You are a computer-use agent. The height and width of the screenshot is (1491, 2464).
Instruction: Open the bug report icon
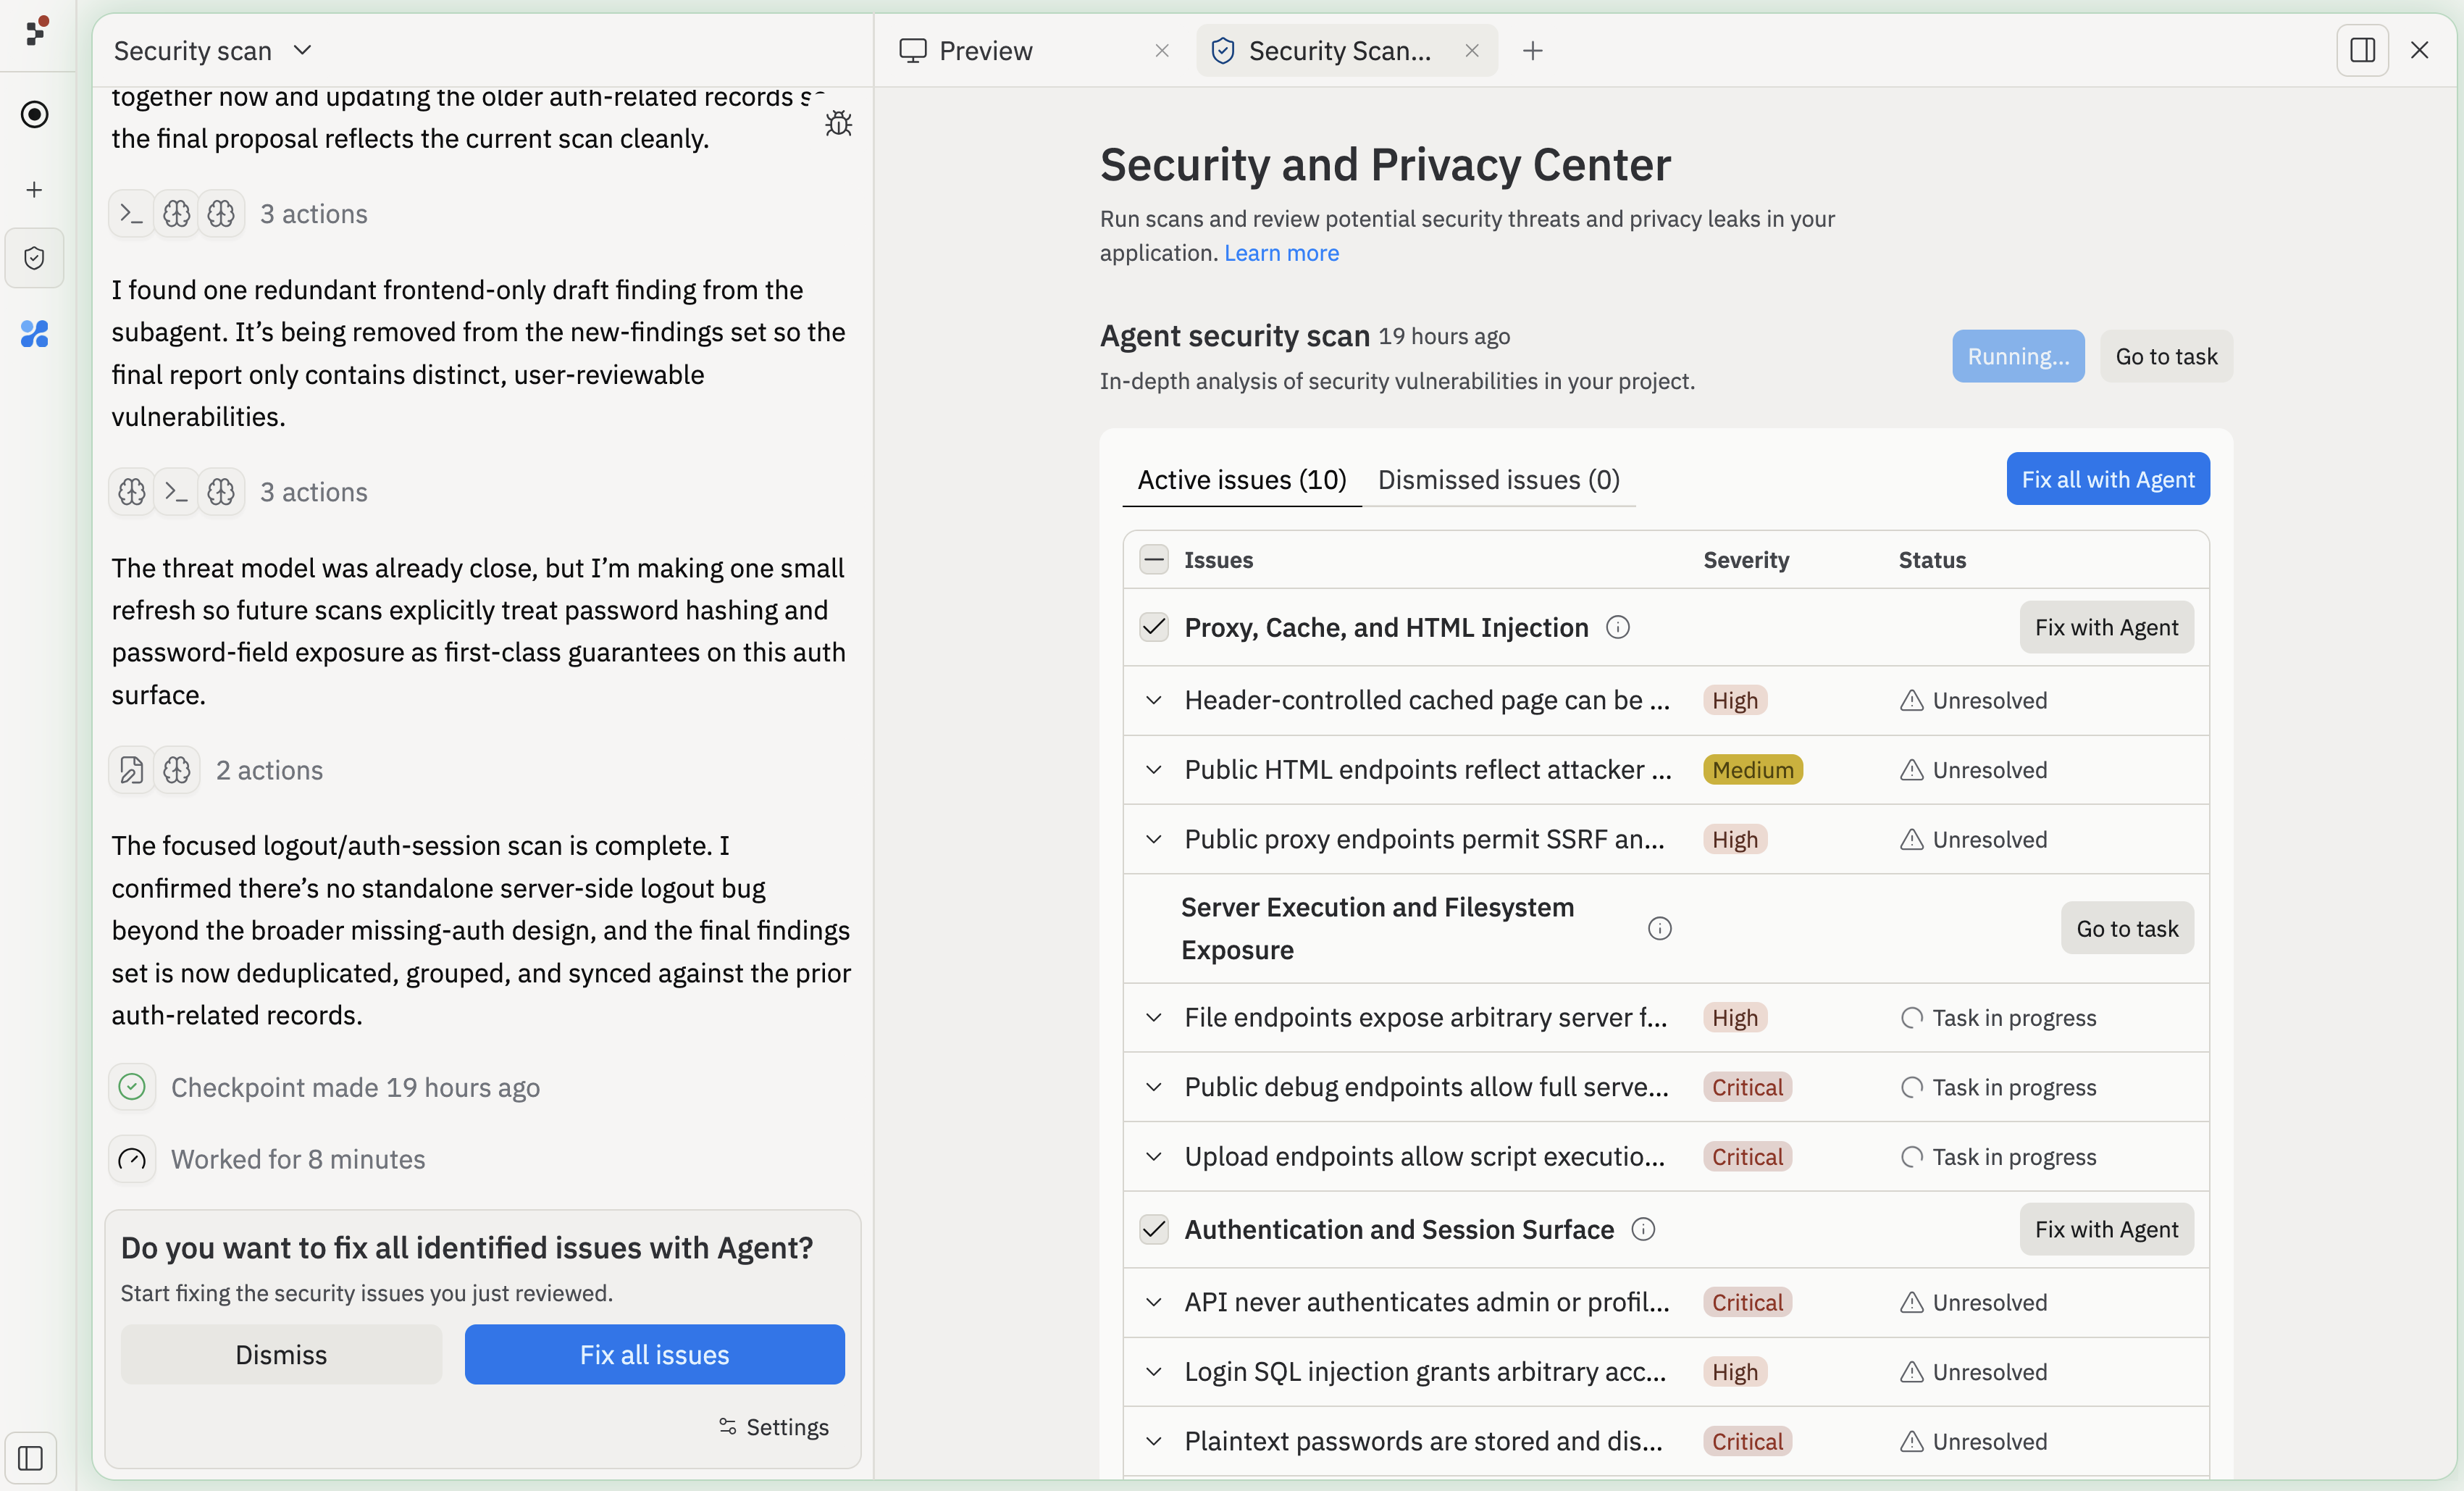[x=838, y=123]
